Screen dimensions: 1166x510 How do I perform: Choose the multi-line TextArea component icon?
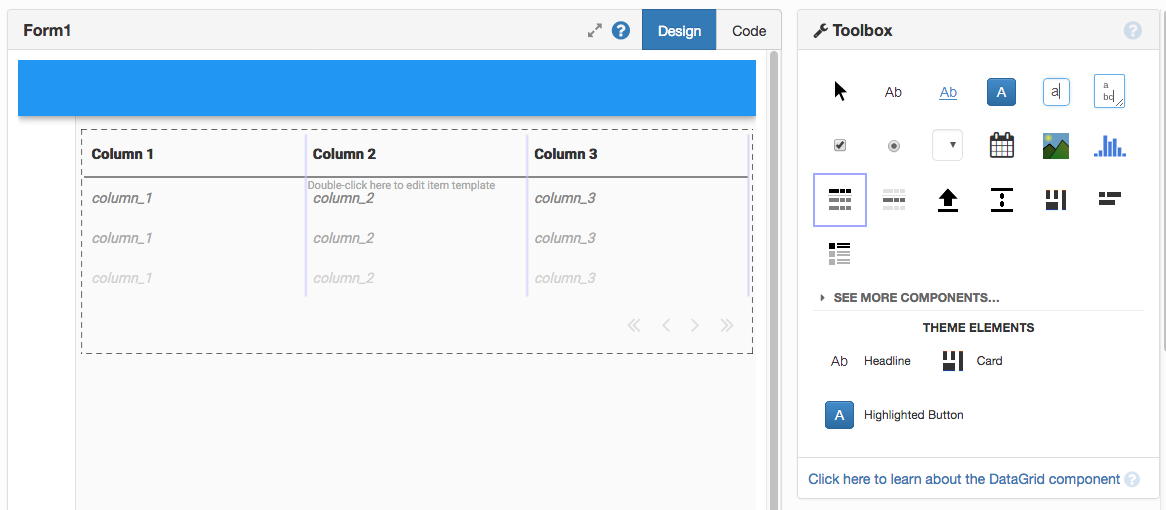[1109, 92]
